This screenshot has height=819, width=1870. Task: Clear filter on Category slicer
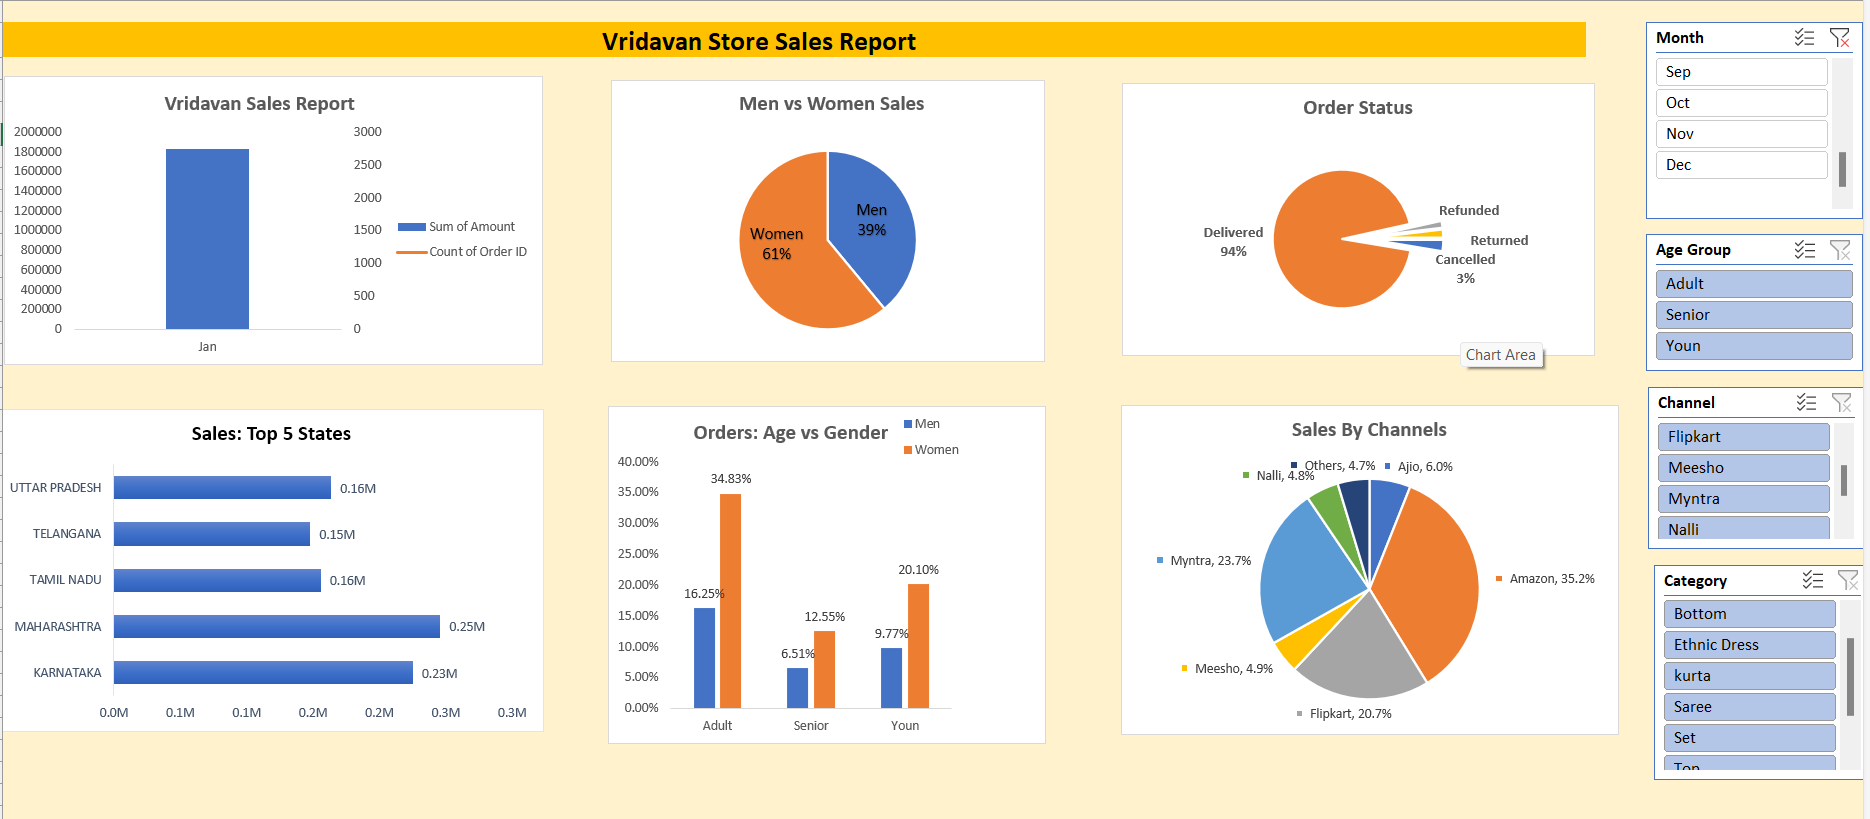pos(1847,581)
